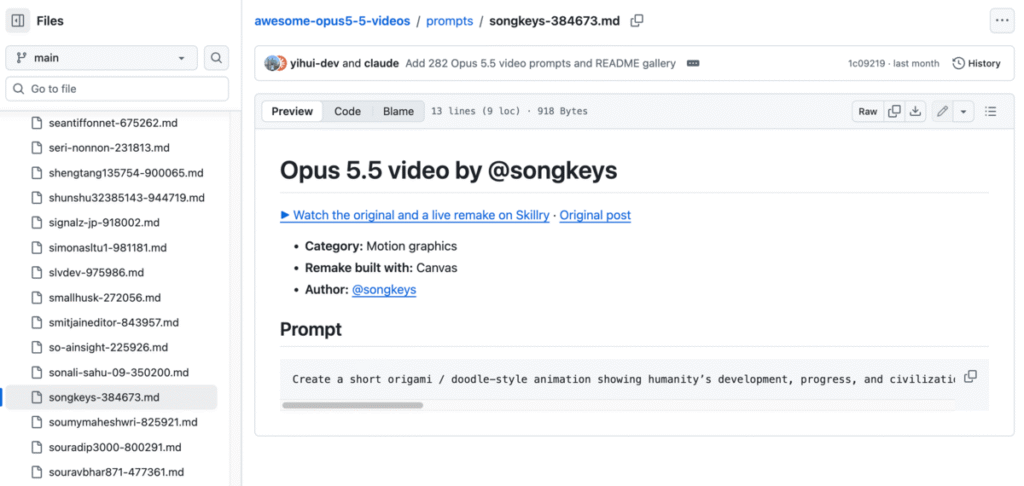Click the '13 lines (9 loc) · 918 Bytes' text
The height and width of the screenshot is (486, 1024).
pos(509,111)
